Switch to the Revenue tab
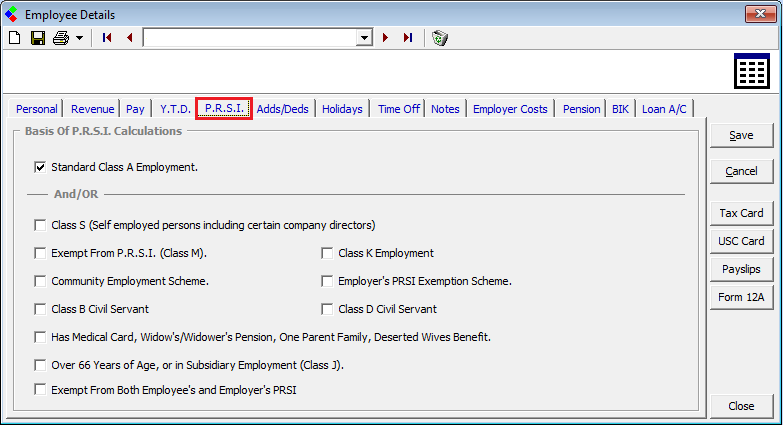This screenshot has width=783, height=425. tap(92, 109)
